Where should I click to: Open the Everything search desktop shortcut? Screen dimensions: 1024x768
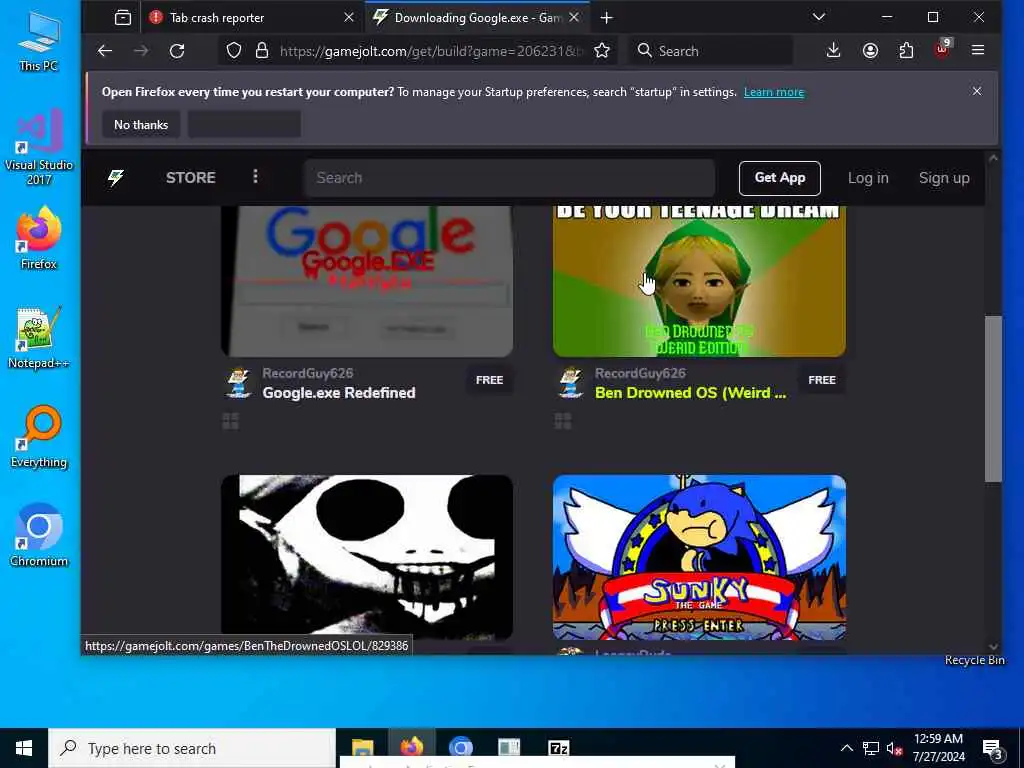tap(39, 437)
